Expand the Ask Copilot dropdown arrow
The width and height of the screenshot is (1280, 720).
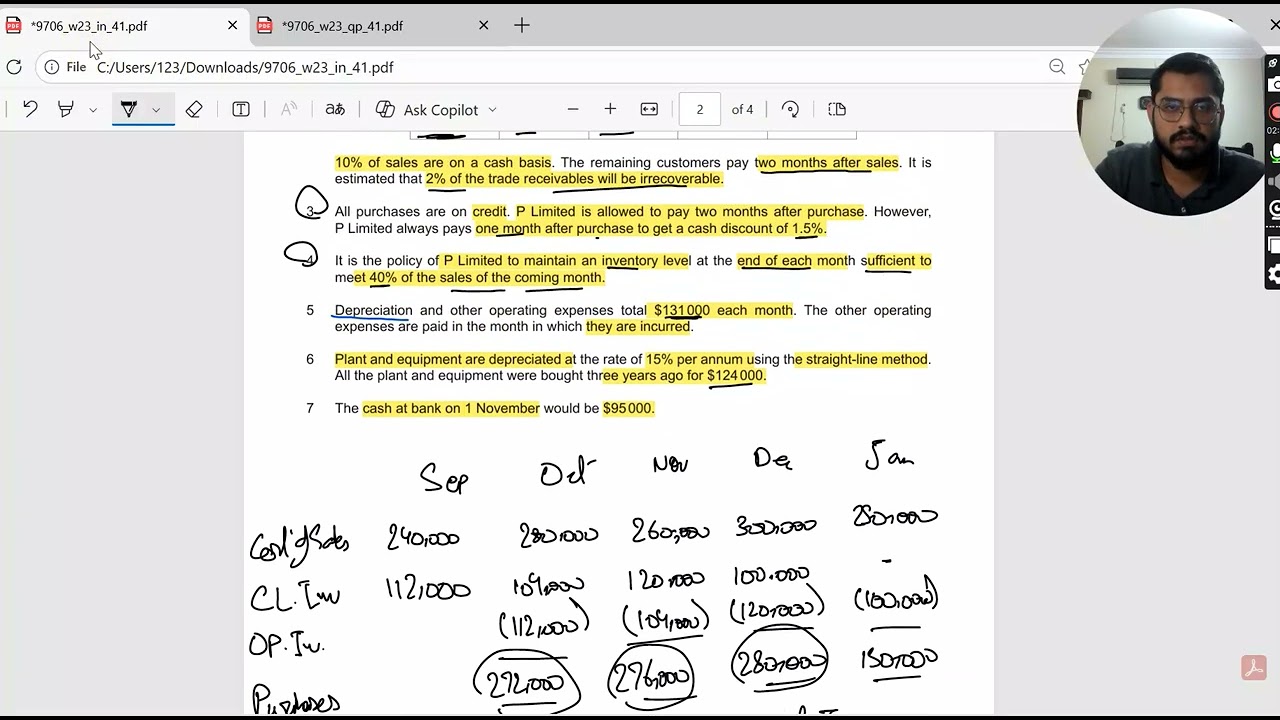pos(492,110)
